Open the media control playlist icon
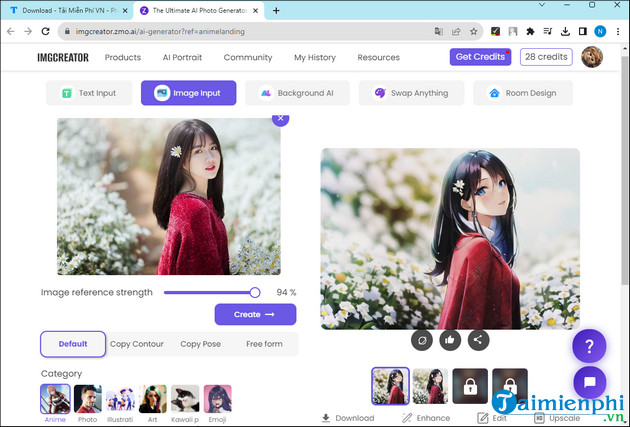Screen dimensions: 630x427 click(548, 31)
